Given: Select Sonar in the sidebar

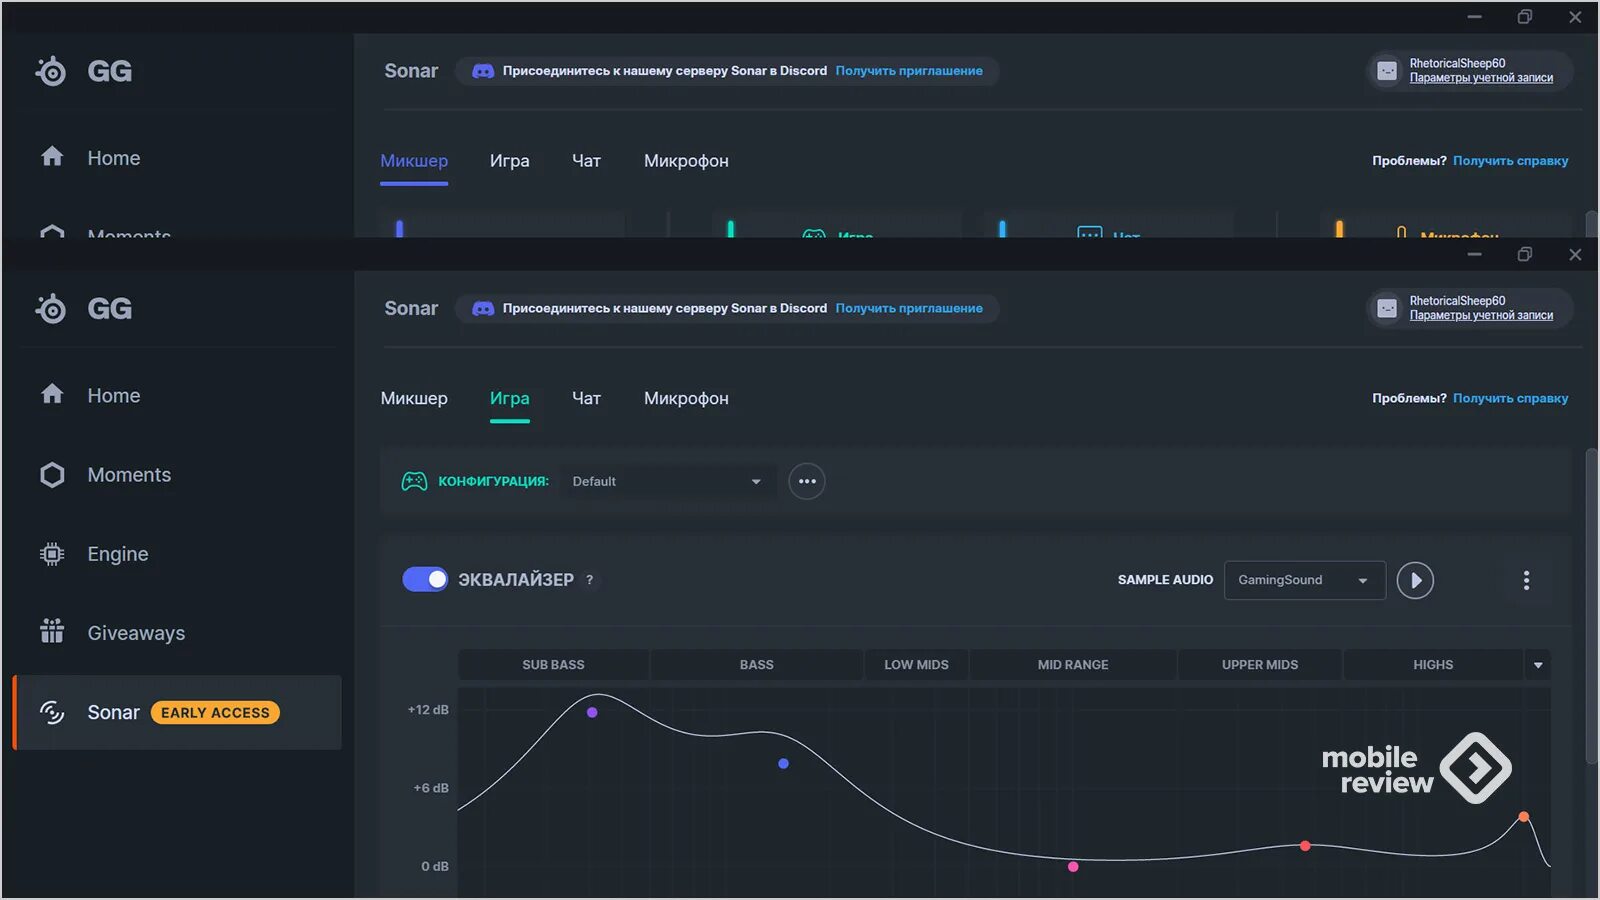Looking at the screenshot, I should tap(177, 712).
